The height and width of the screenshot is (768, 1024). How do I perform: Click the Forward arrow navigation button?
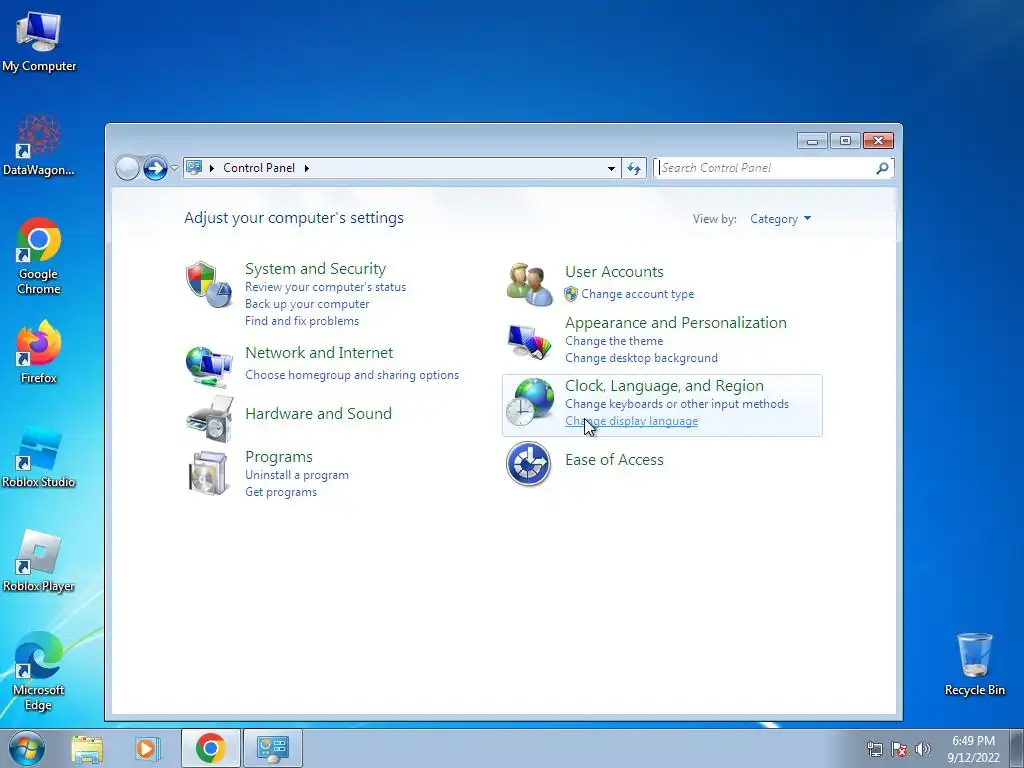(155, 168)
